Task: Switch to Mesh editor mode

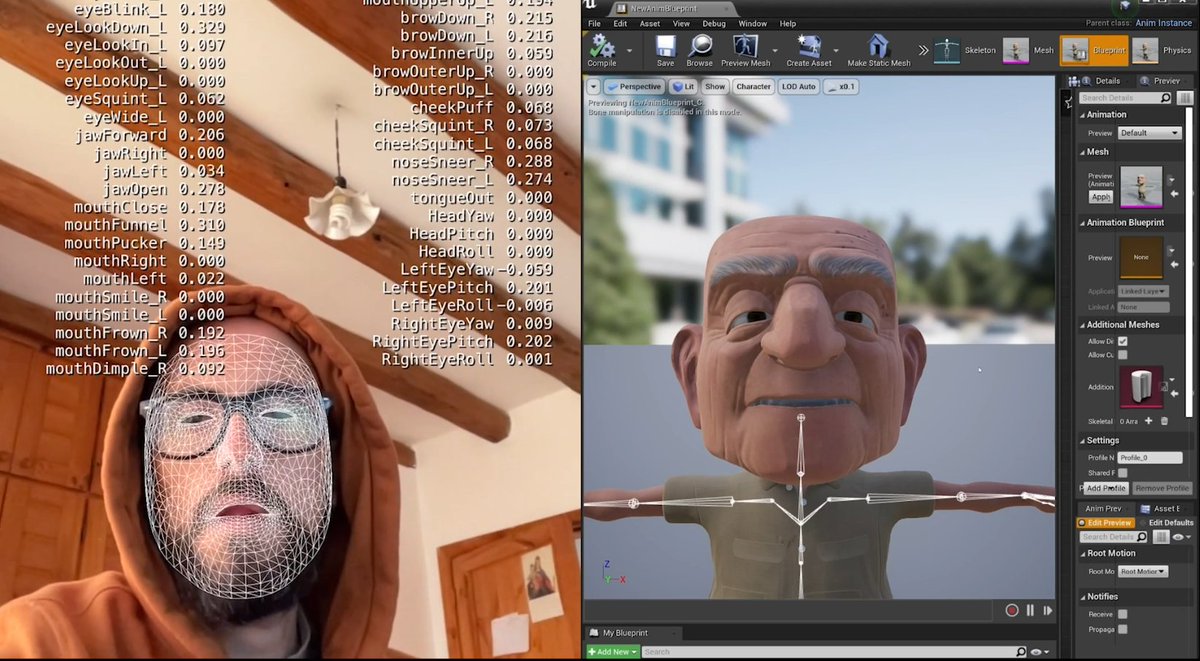Action: pos(1029,50)
